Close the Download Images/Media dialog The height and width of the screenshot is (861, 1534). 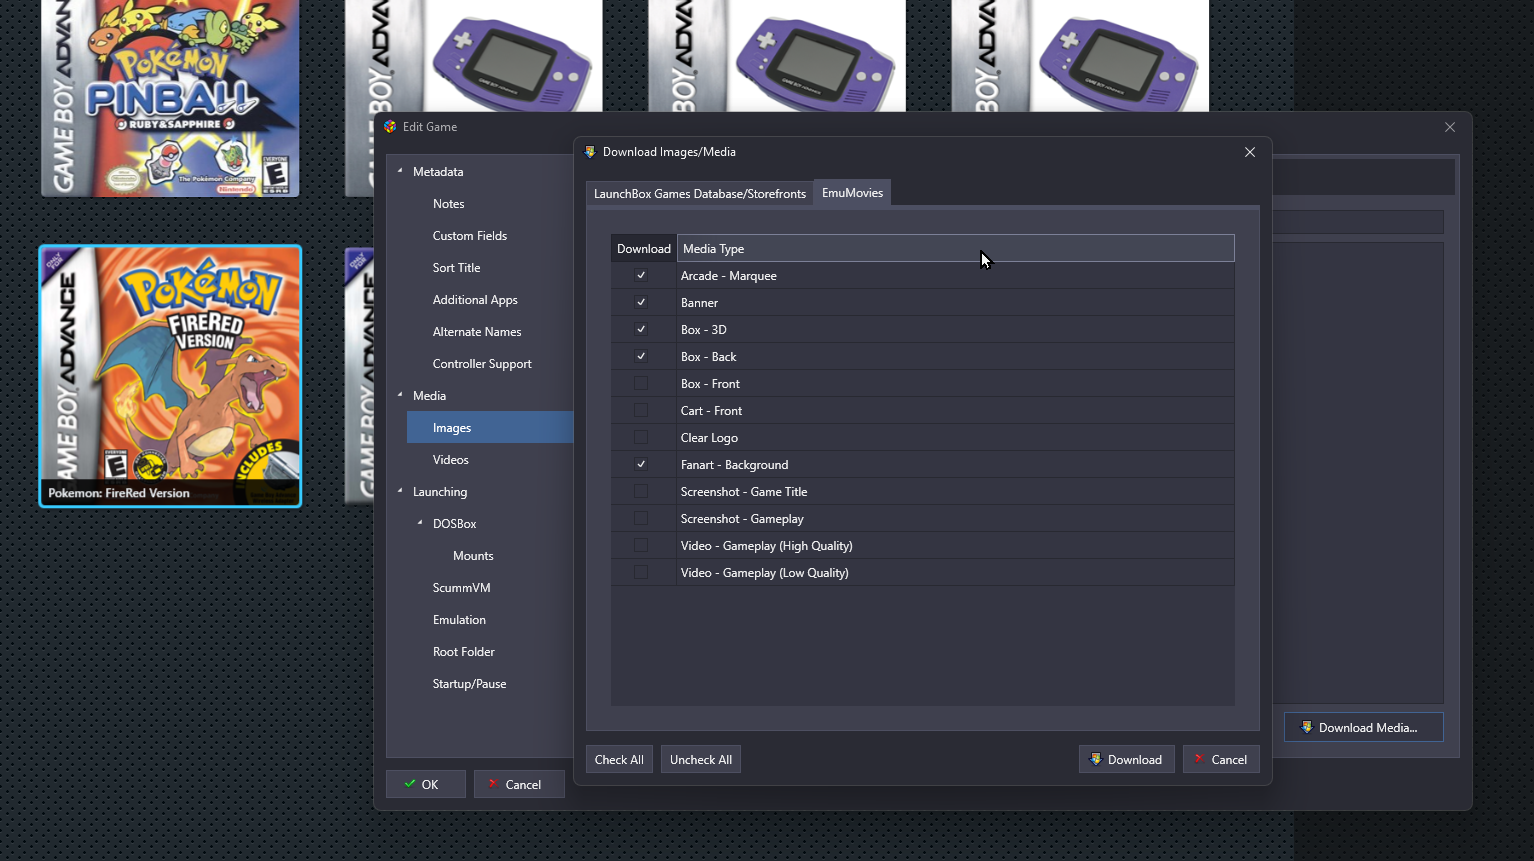click(x=1250, y=152)
